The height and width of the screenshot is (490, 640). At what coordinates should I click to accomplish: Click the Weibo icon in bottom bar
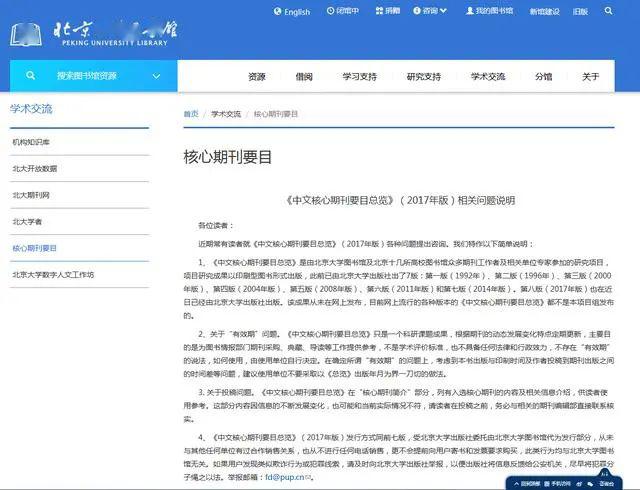pyautogui.click(x=579, y=483)
